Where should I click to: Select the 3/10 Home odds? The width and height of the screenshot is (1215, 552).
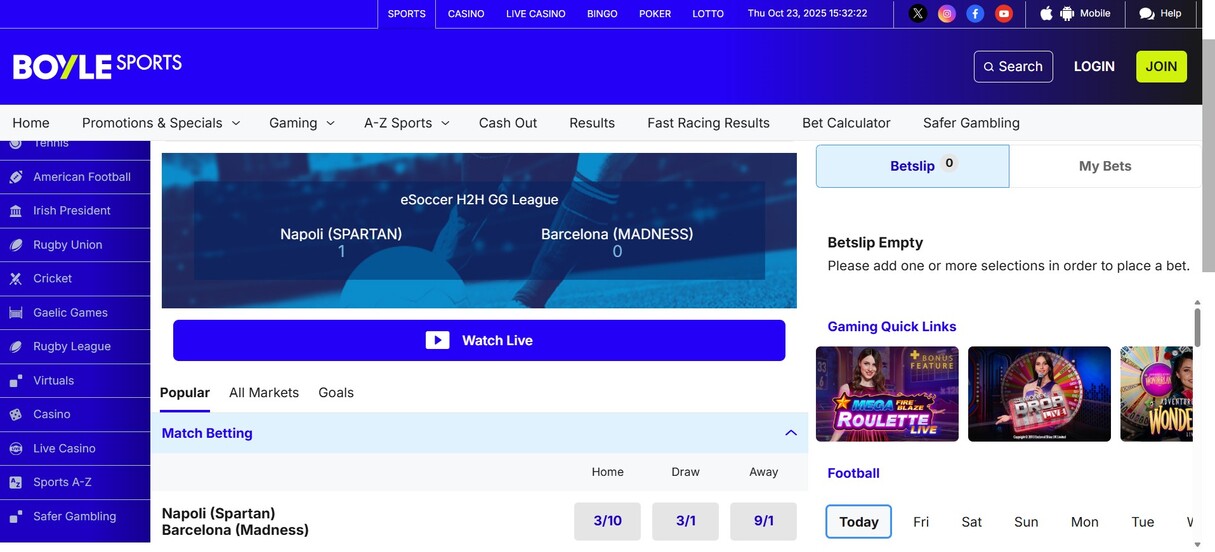tap(607, 521)
